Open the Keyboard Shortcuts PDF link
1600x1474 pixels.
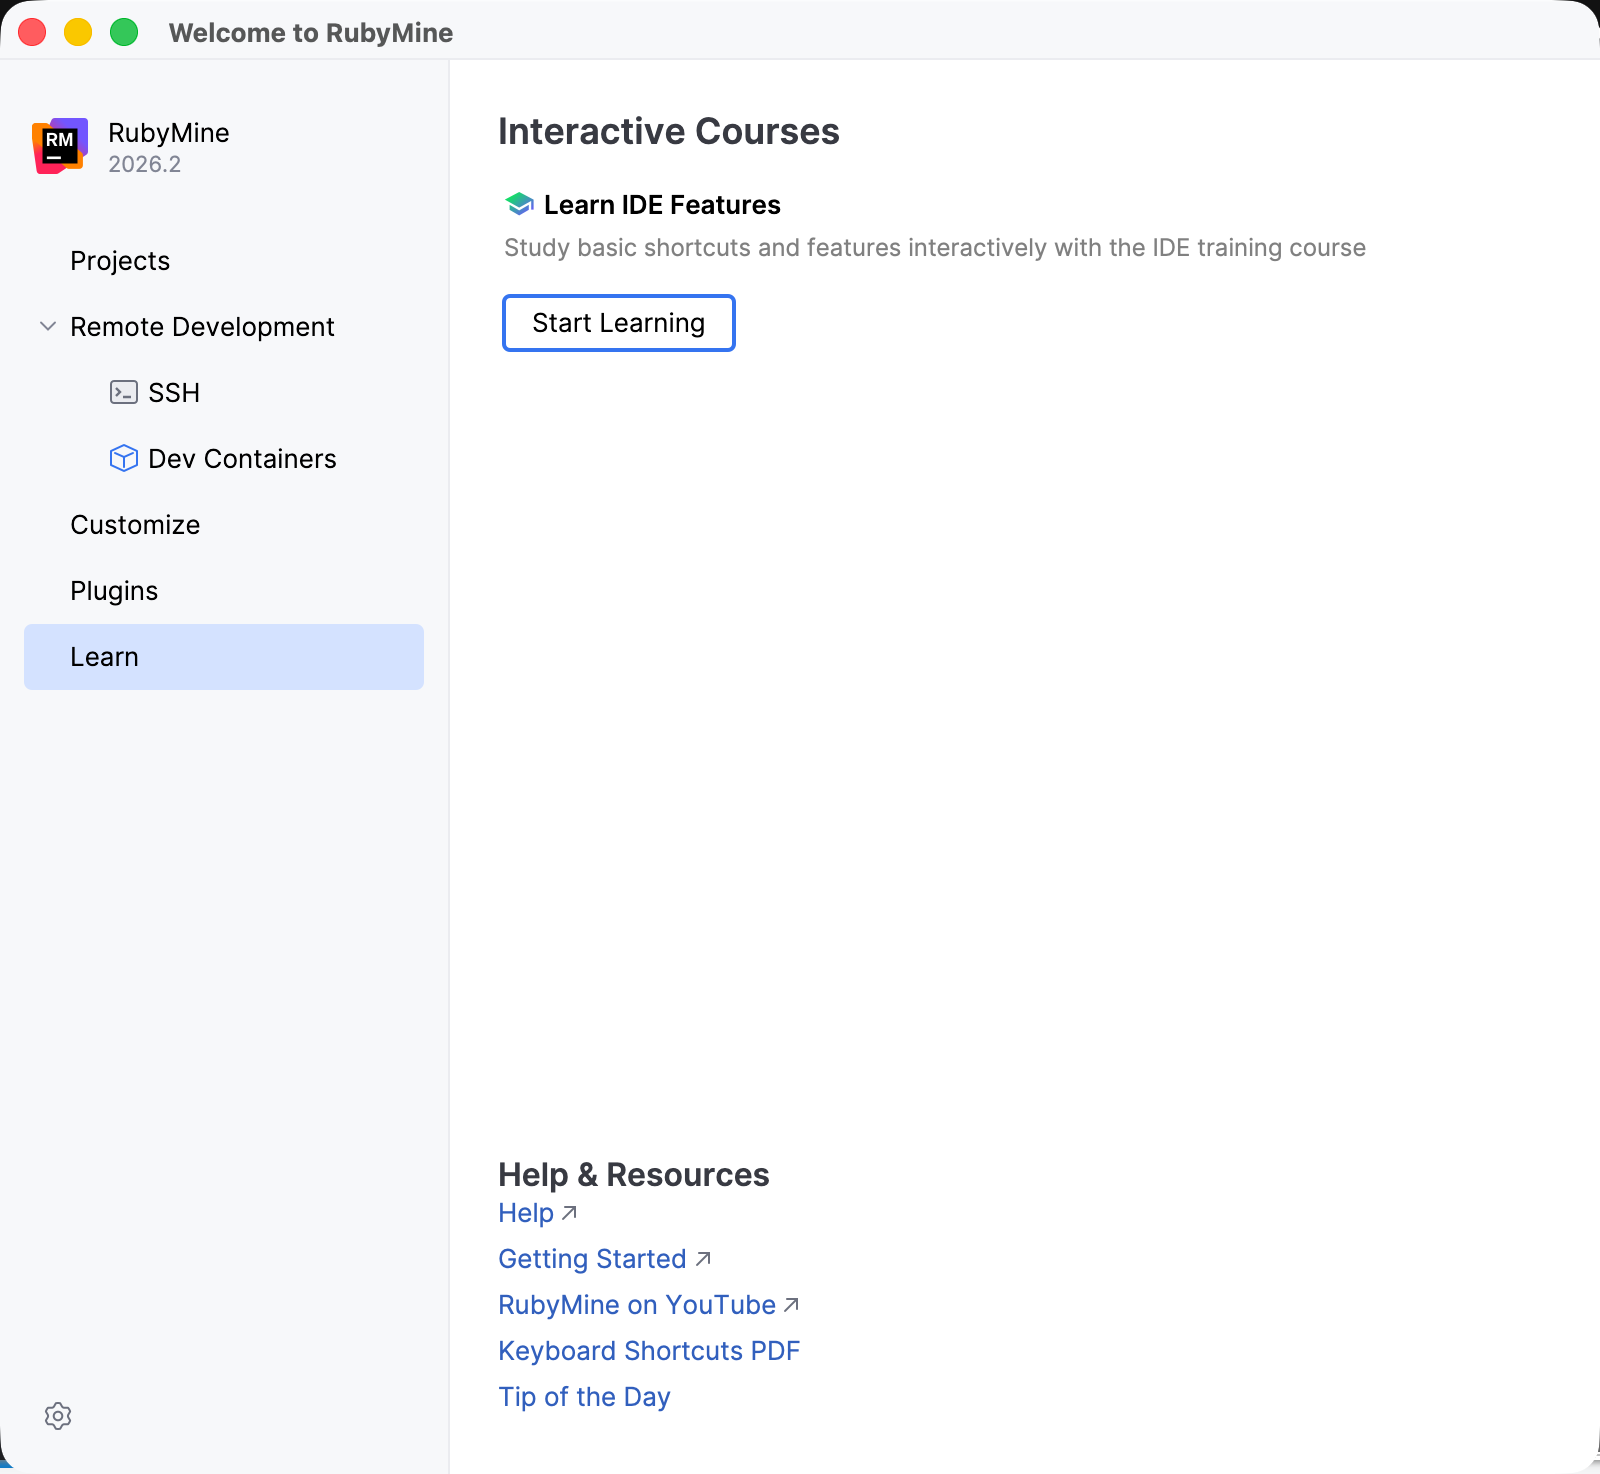(x=649, y=1351)
